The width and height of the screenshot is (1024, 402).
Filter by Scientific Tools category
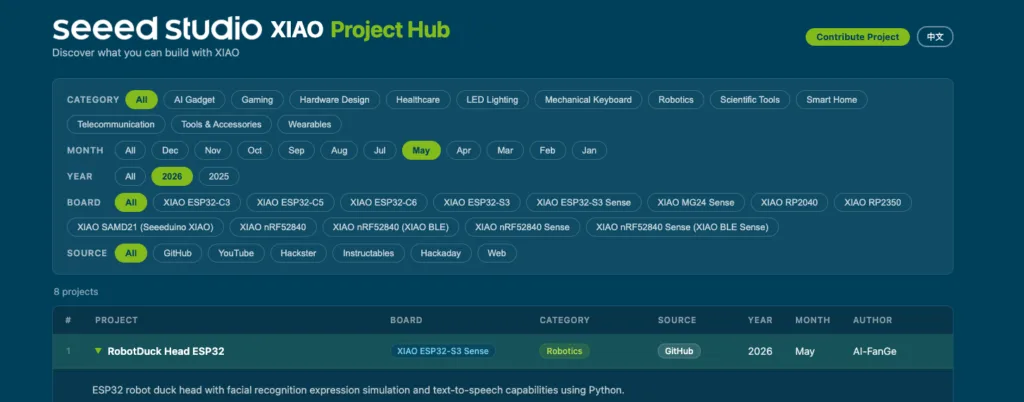pos(750,100)
